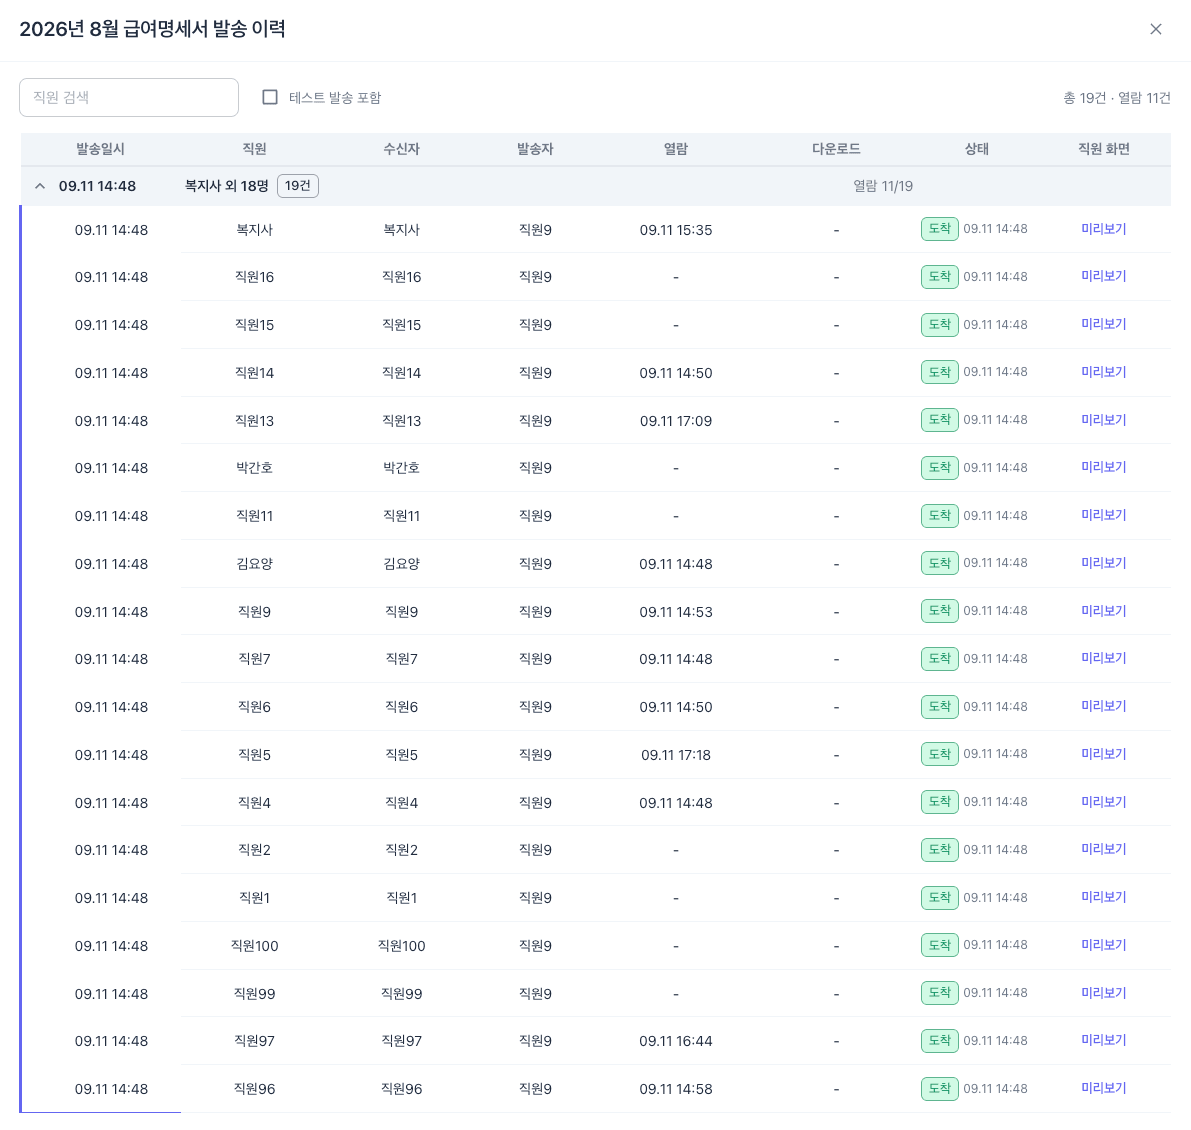Open 미리보기 for 직원11

pos(1104,515)
